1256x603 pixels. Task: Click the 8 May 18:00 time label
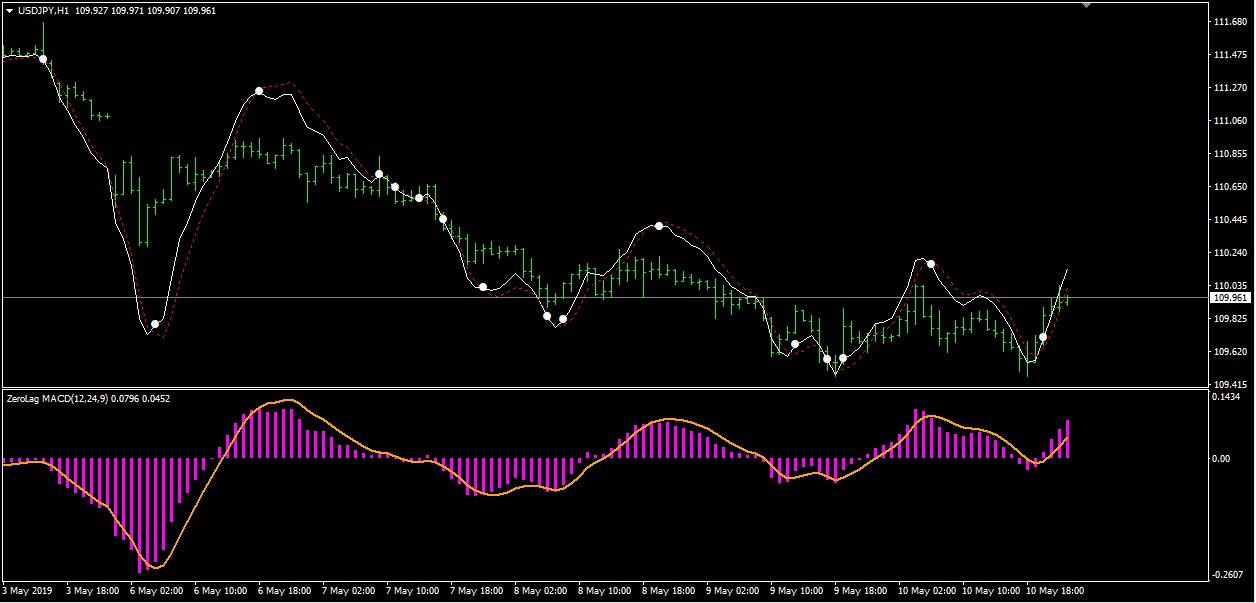(668, 591)
